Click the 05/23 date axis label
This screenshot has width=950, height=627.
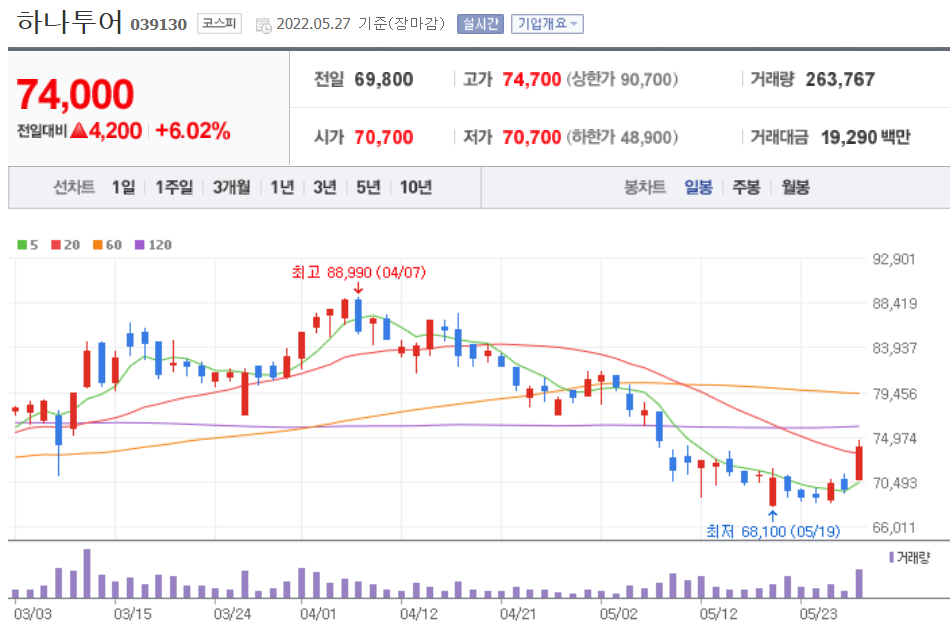click(818, 614)
